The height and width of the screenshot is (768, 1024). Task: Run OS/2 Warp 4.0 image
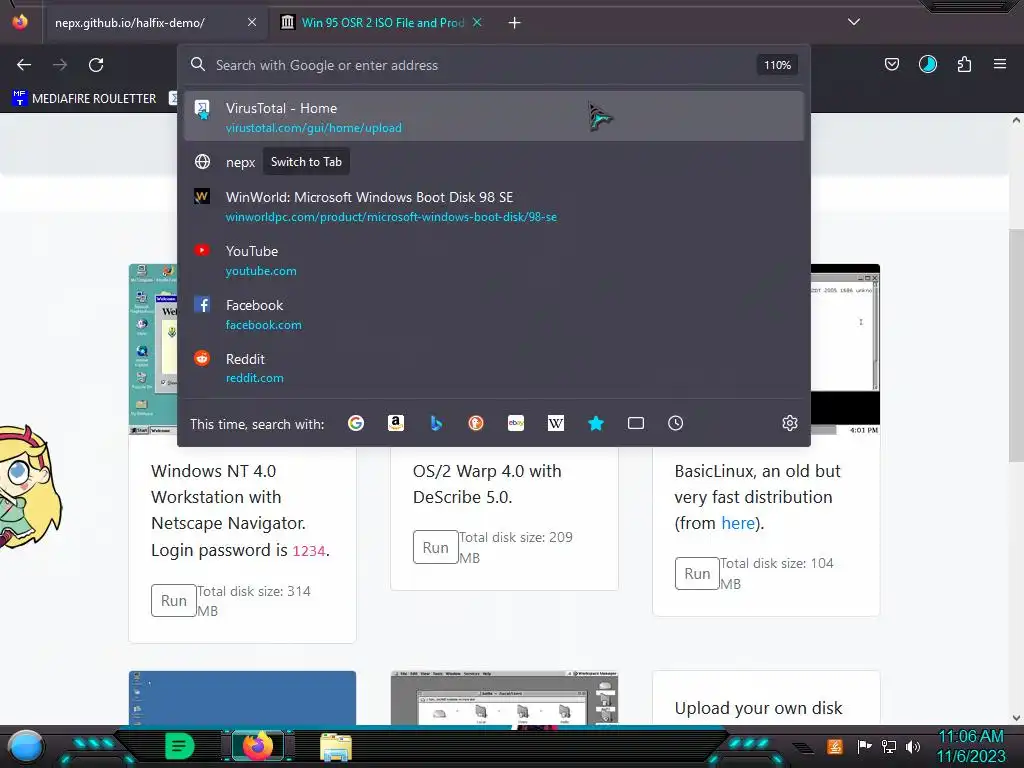tap(436, 547)
